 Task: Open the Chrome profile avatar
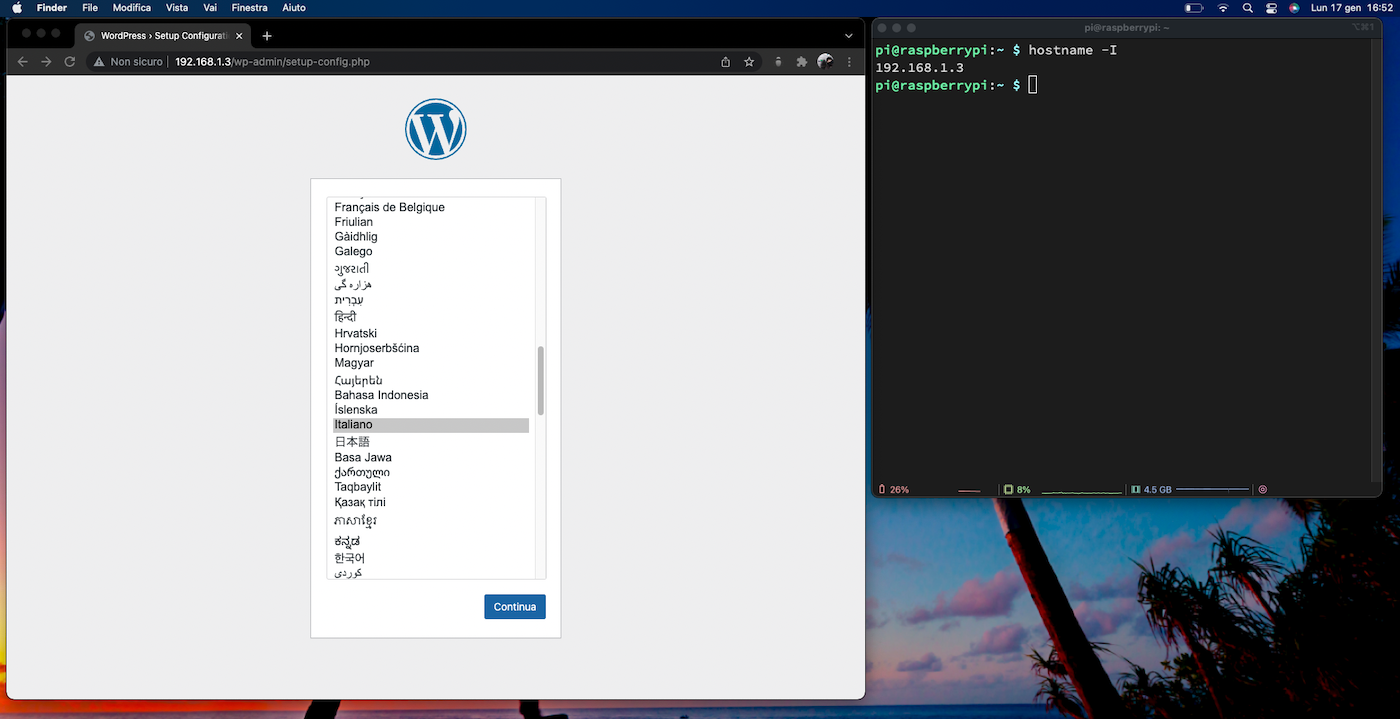[825, 61]
